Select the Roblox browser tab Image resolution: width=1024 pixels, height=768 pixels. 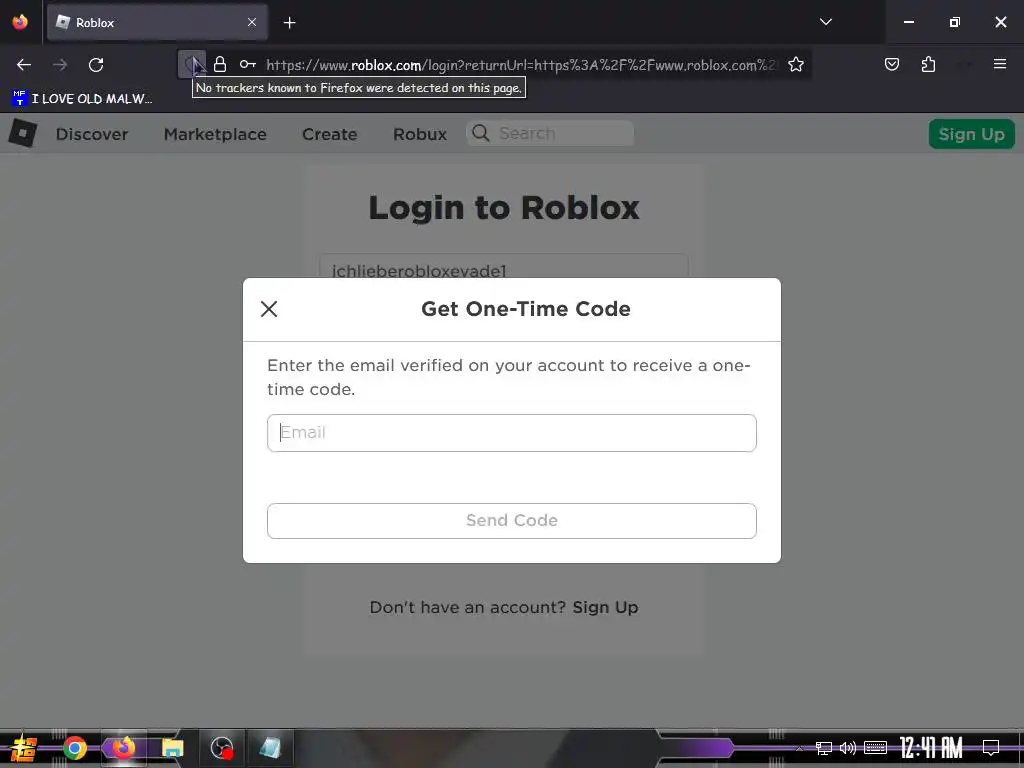tap(157, 22)
